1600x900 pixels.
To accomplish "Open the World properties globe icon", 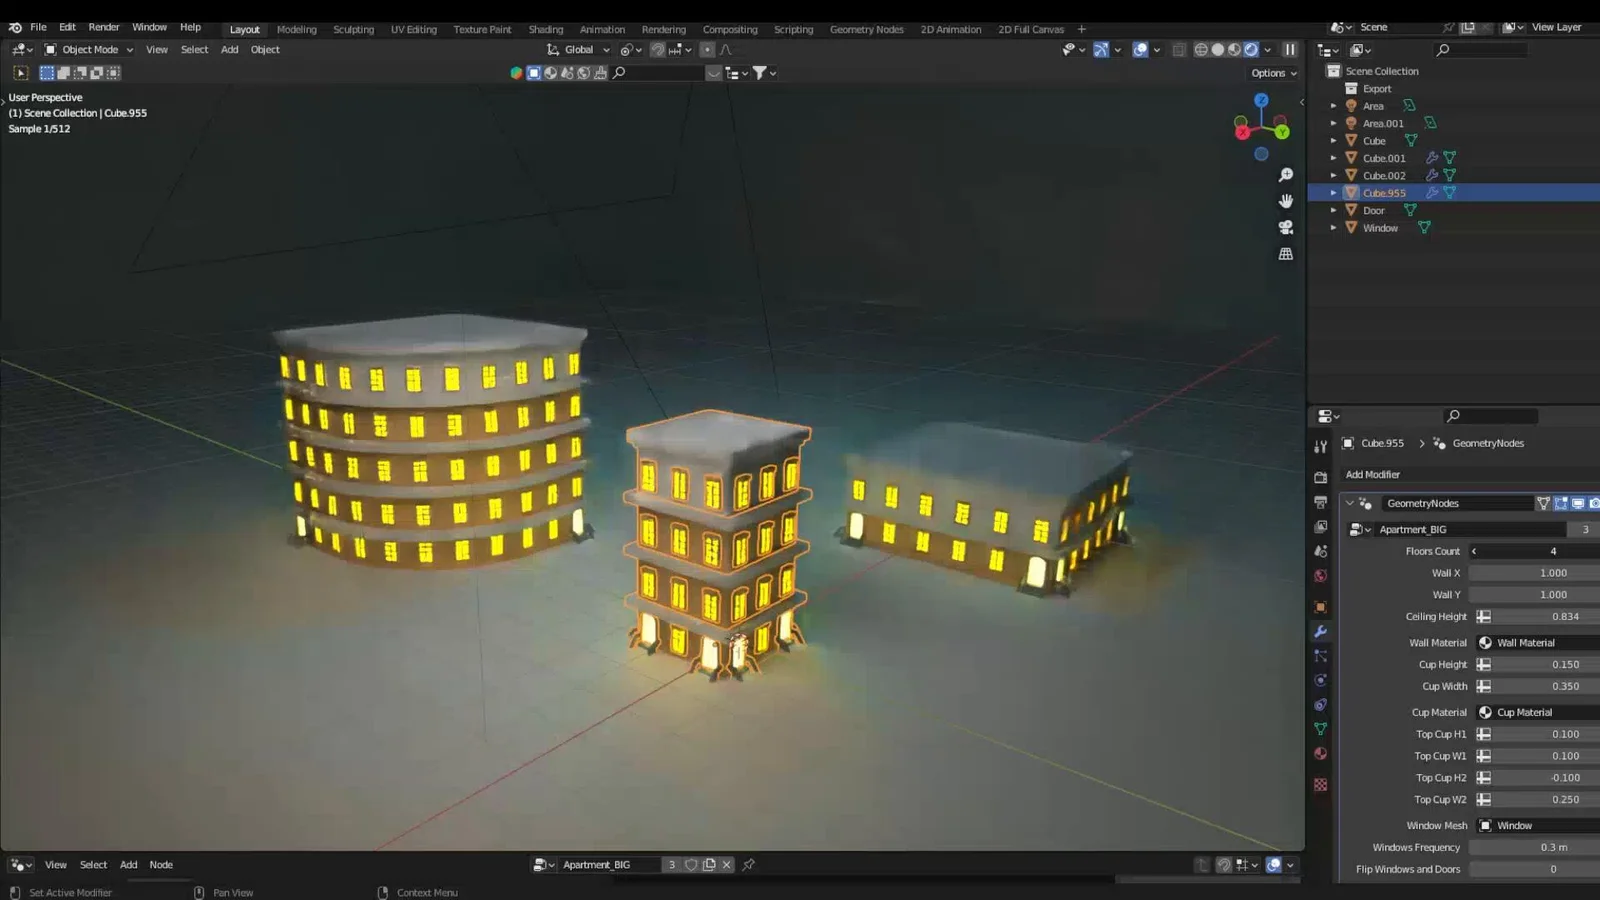I will pyautogui.click(x=1321, y=576).
